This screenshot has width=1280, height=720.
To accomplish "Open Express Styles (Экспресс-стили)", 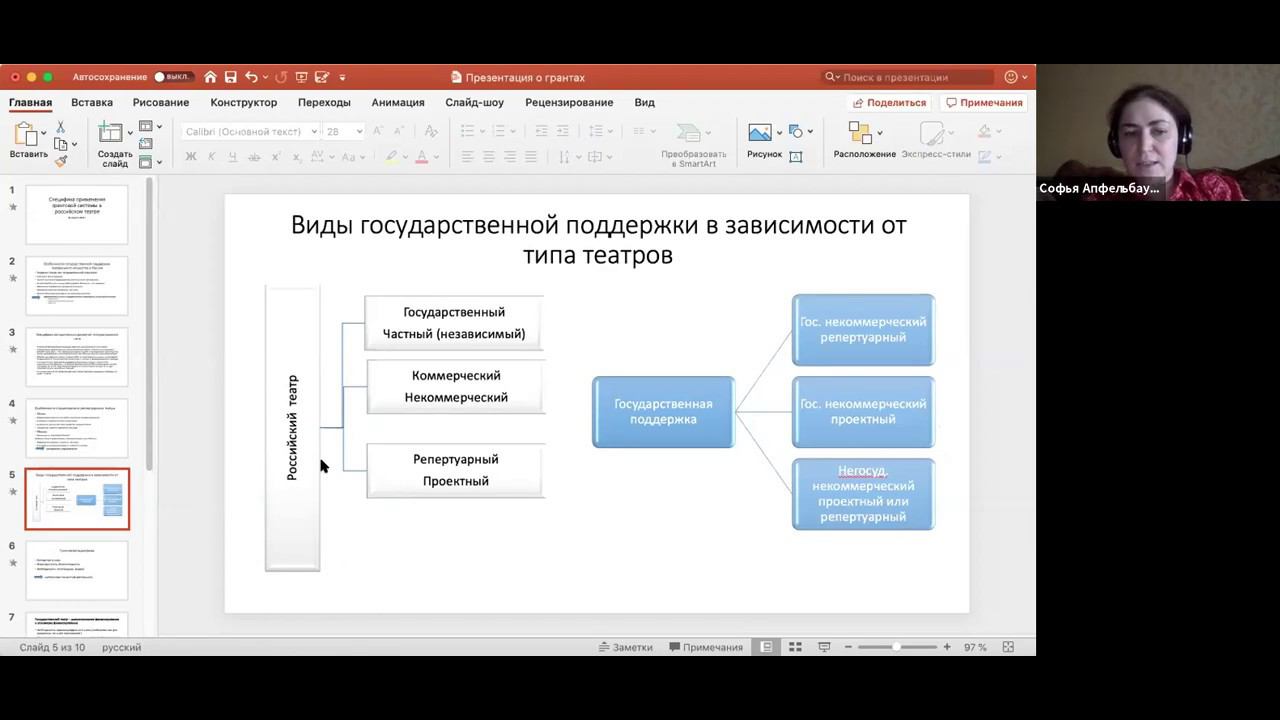I will (x=932, y=134).
